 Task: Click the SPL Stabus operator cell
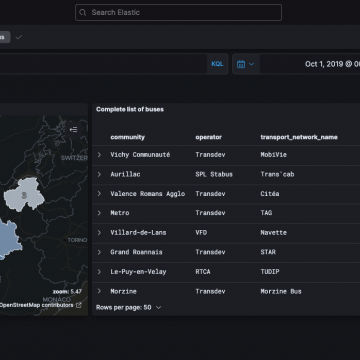click(214, 174)
